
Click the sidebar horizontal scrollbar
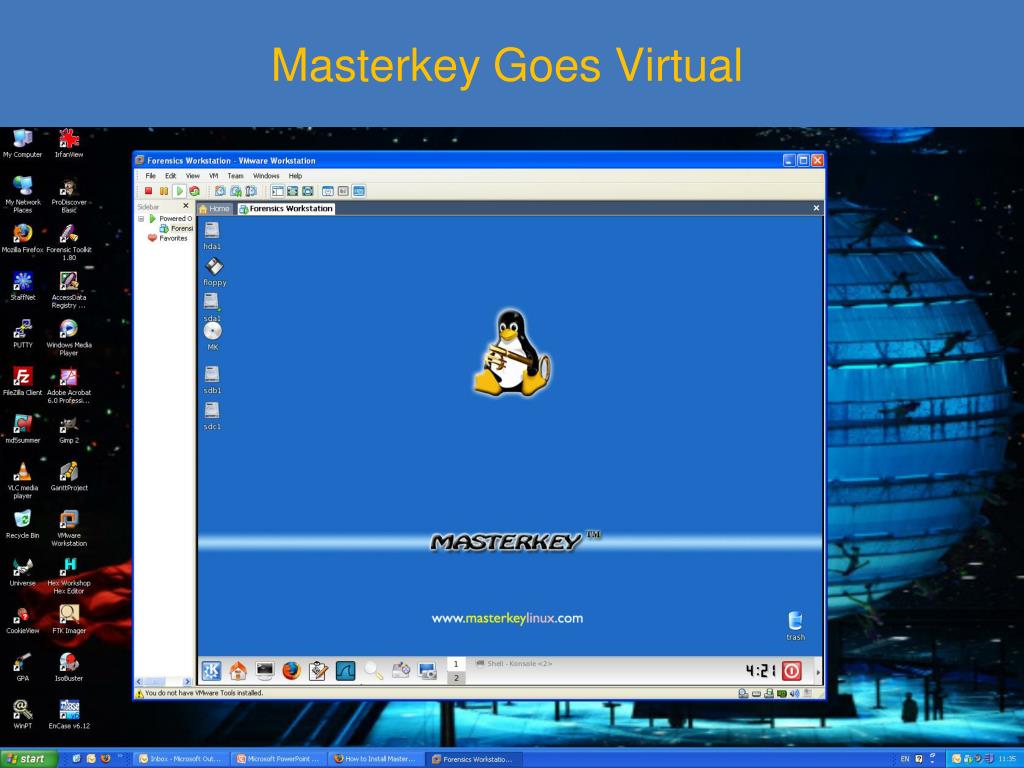163,681
